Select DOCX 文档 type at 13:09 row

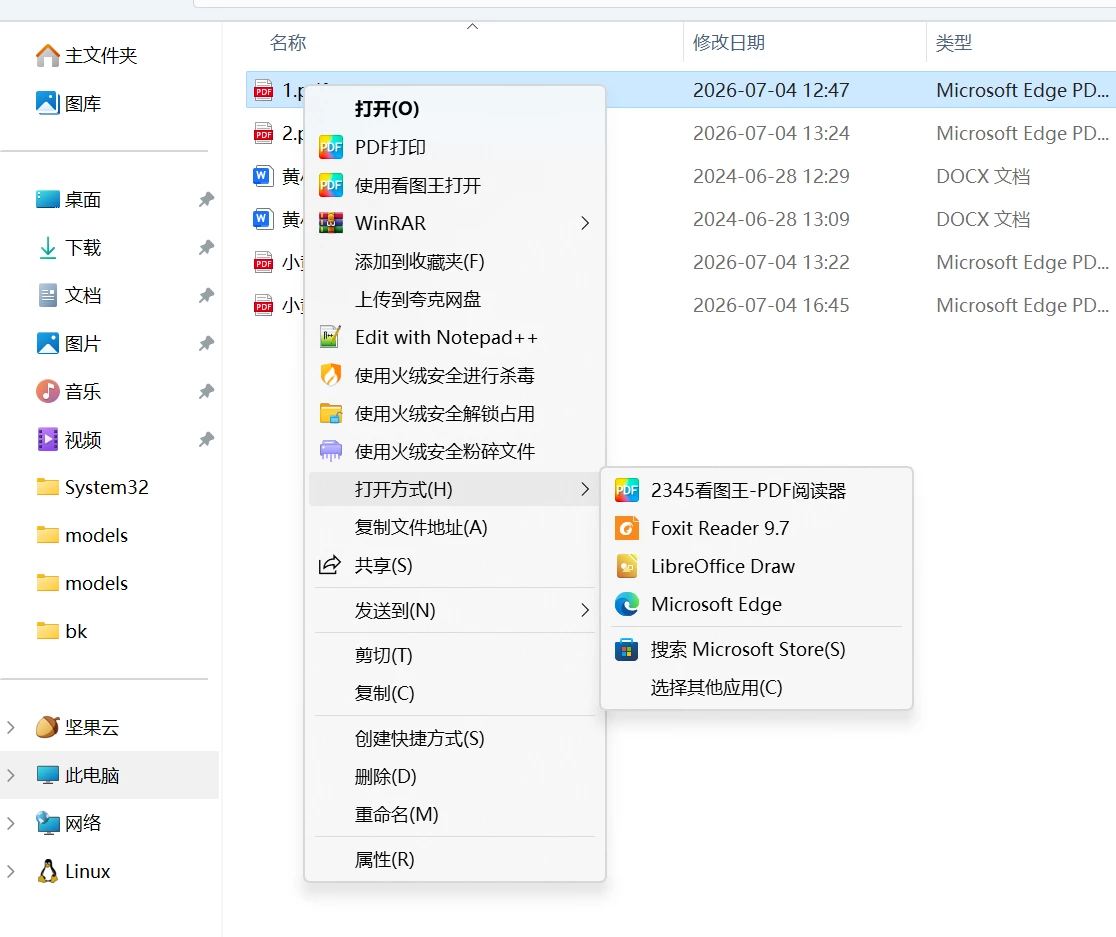click(983, 219)
